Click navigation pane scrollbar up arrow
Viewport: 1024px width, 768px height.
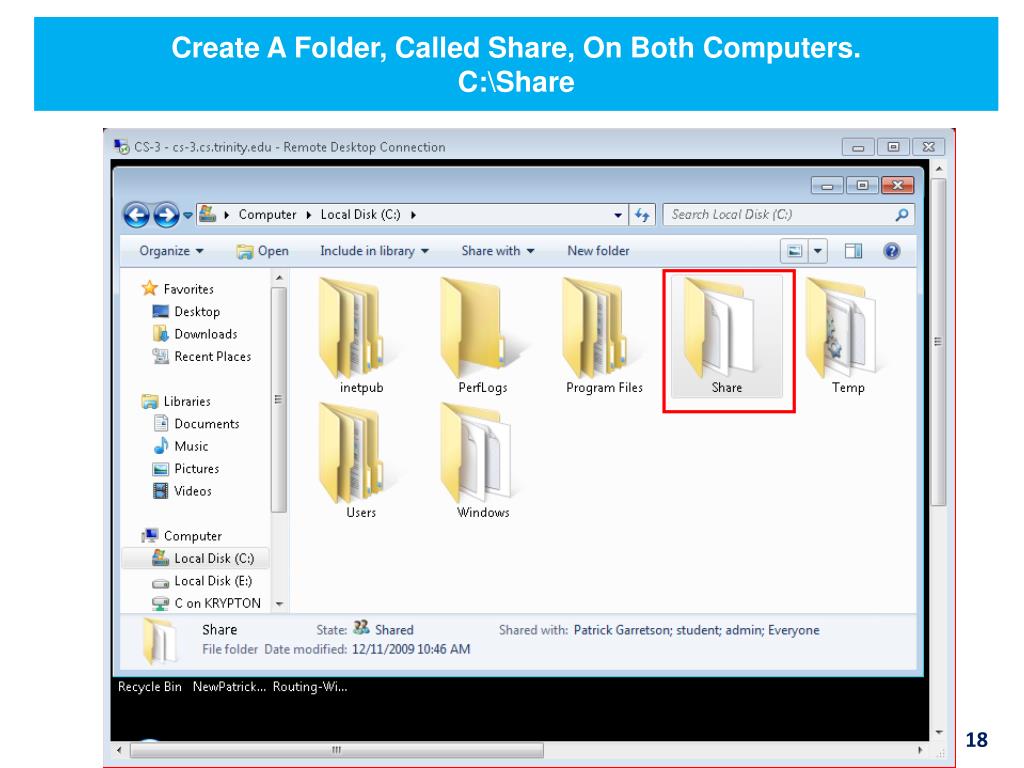click(279, 278)
